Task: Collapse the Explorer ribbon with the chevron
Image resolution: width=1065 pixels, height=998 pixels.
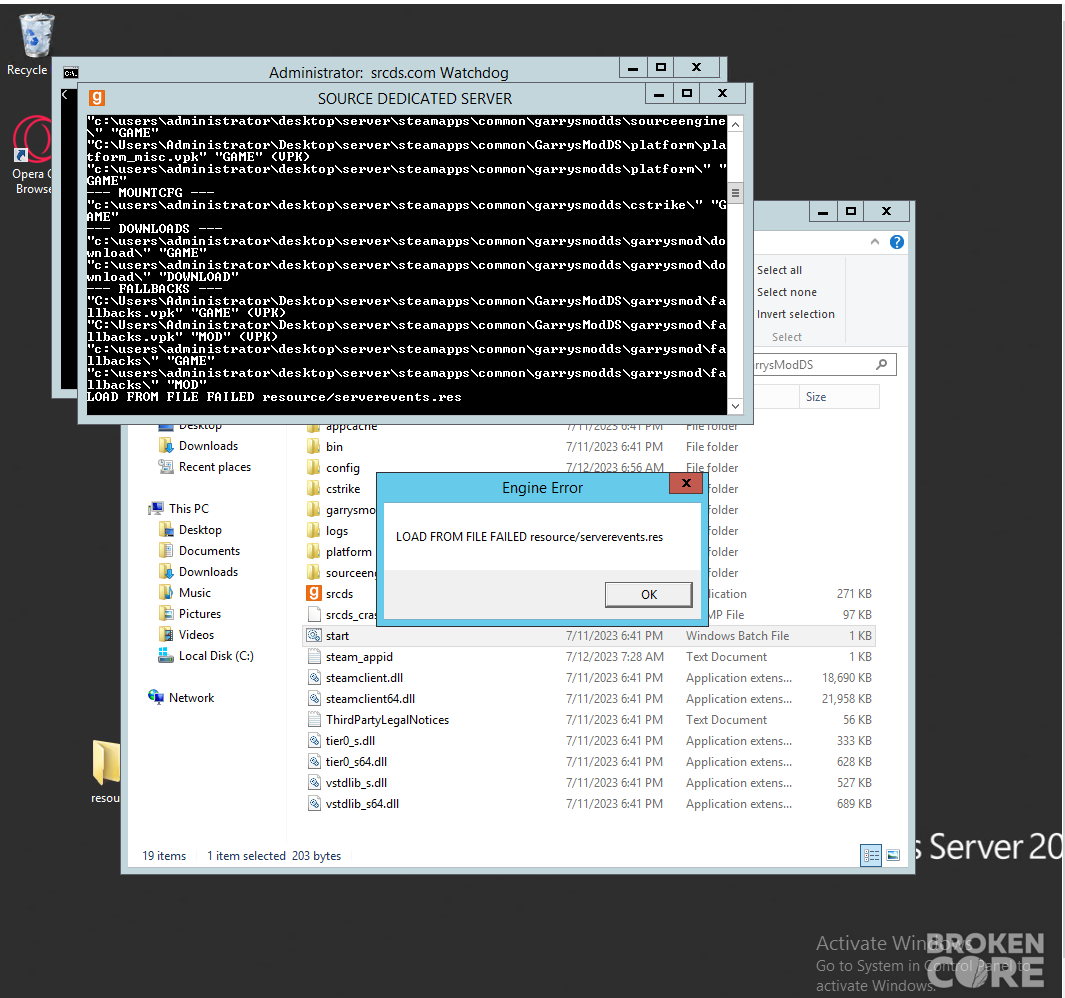Action: [x=875, y=242]
